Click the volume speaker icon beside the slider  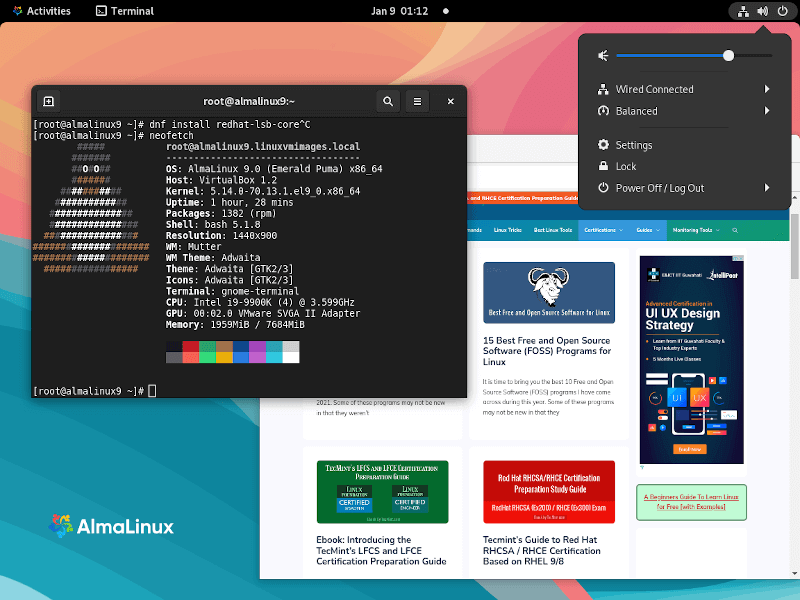[603, 56]
